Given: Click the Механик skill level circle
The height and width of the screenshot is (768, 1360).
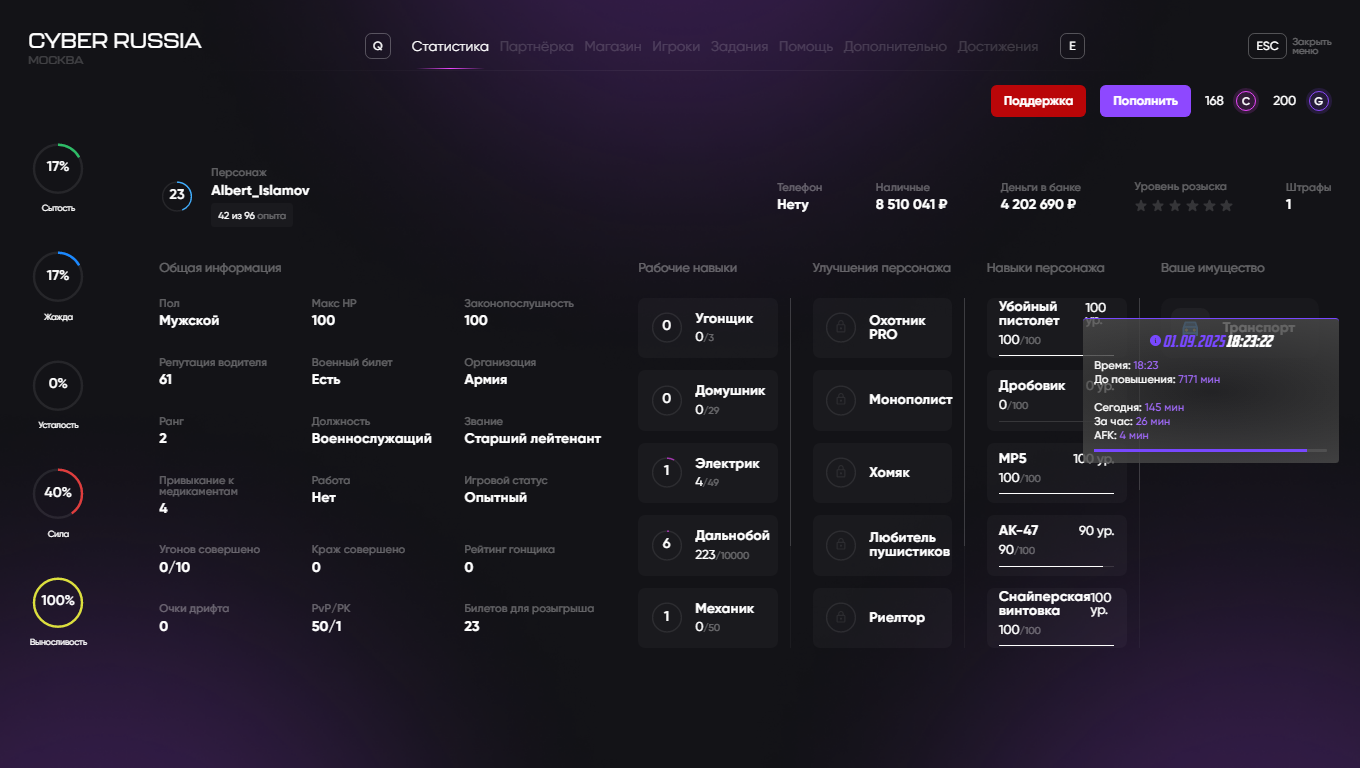Looking at the screenshot, I should (x=667, y=617).
